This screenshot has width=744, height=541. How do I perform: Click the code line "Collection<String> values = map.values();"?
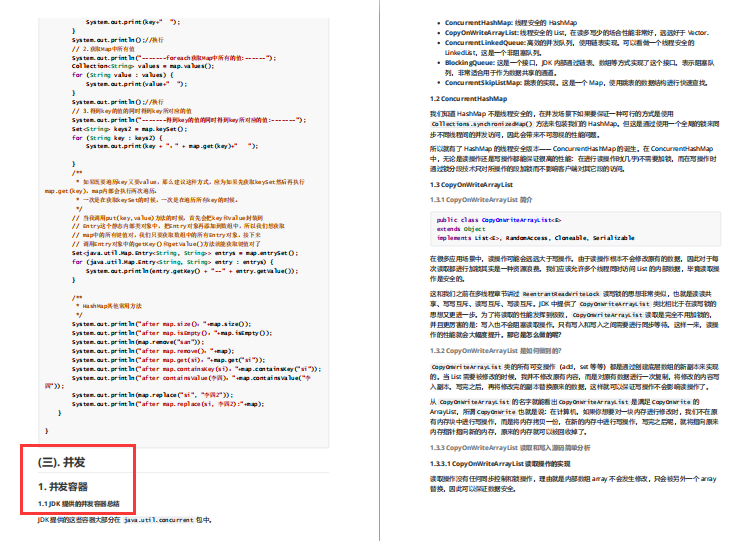(x=143, y=66)
